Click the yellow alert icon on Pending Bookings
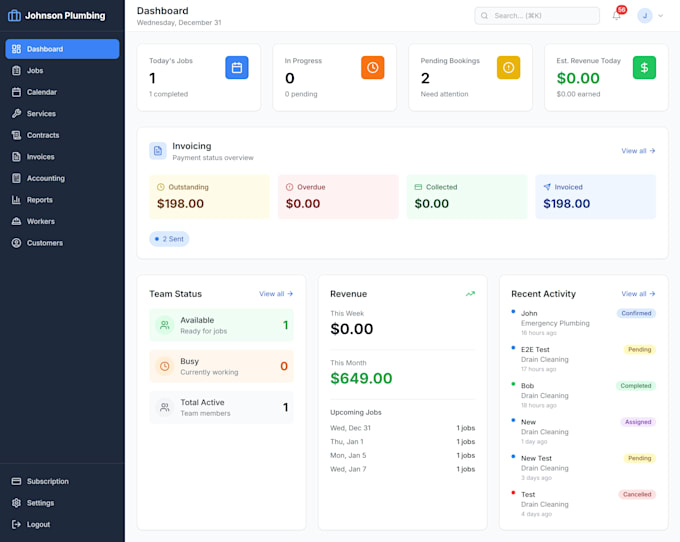This screenshot has height=542, width=680. click(508, 68)
